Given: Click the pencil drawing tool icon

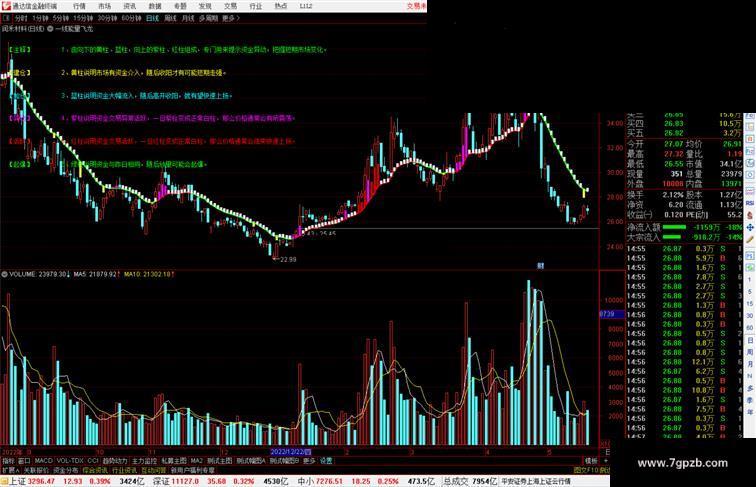Looking at the screenshot, I should (x=750, y=240).
